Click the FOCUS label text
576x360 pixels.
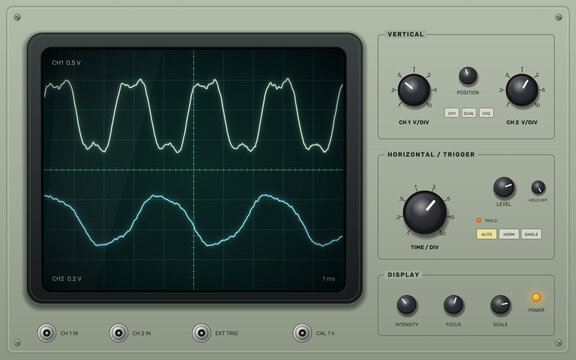click(453, 324)
